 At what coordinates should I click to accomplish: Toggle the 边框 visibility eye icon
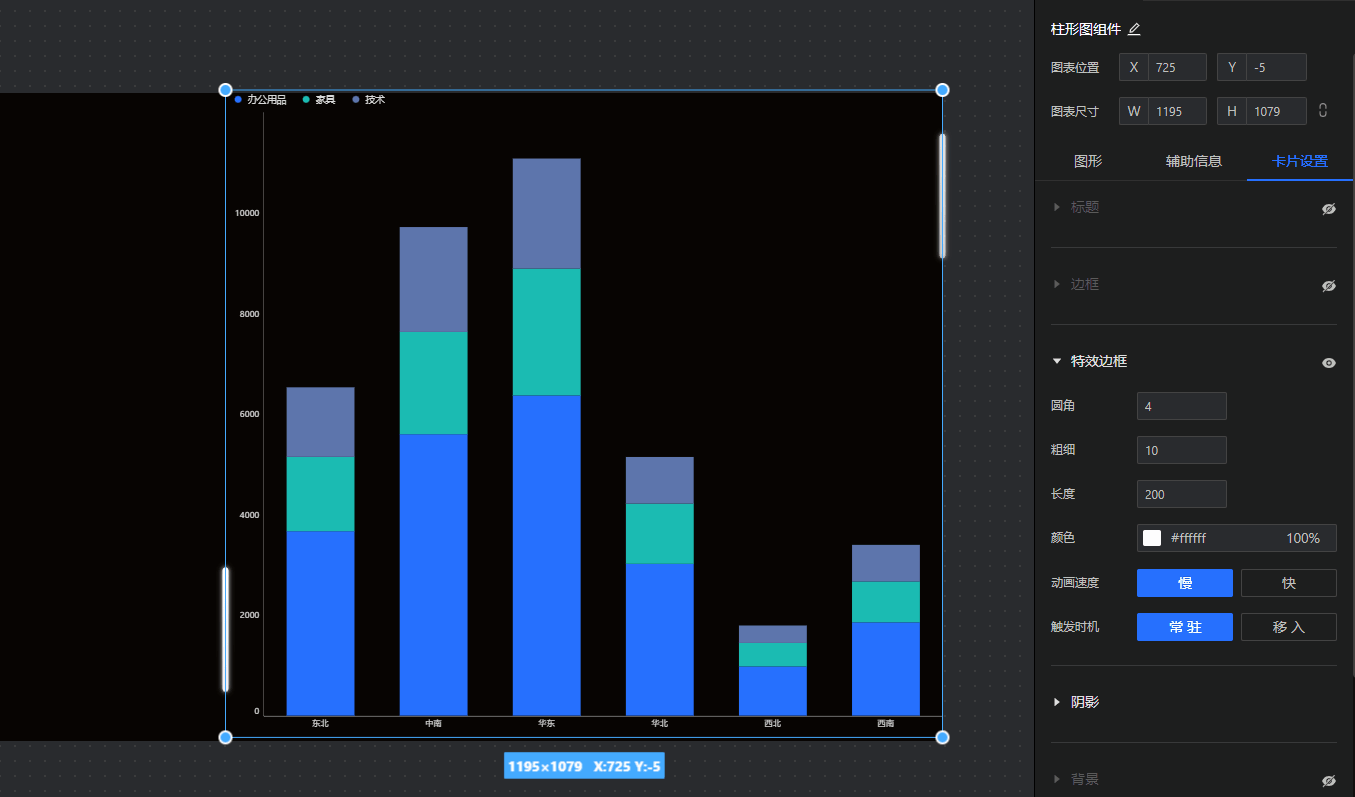pyautogui.click(x=1328, y=286)
